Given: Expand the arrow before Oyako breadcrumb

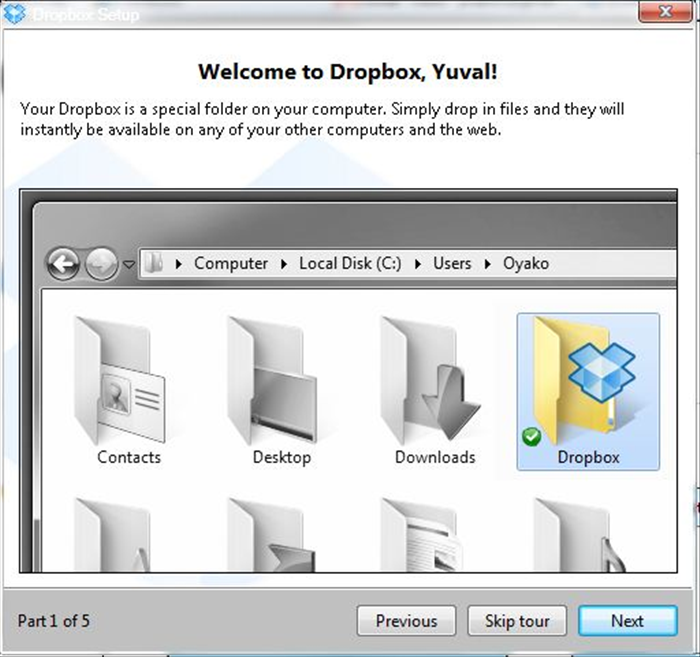Looking at the screenshot, I should [x=488, y=264].
